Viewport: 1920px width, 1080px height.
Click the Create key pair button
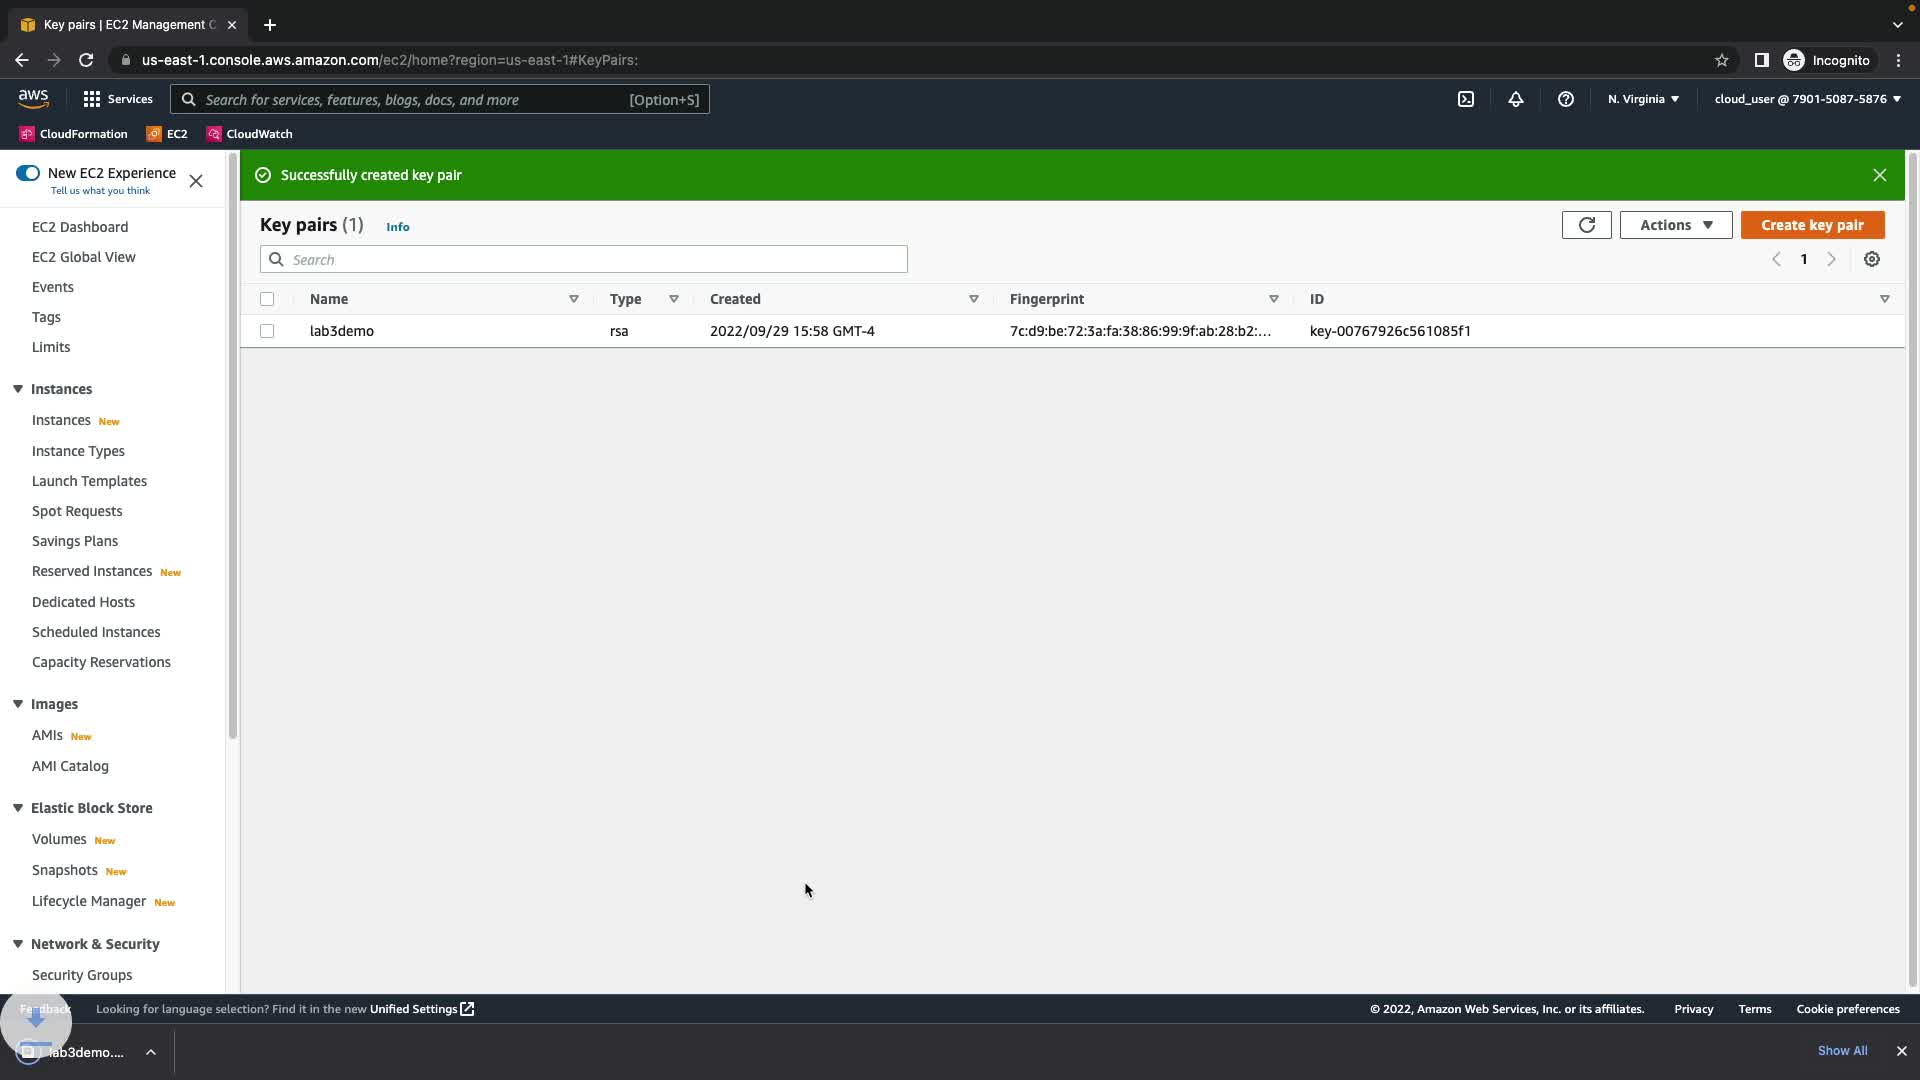(x=1811, y=225)
